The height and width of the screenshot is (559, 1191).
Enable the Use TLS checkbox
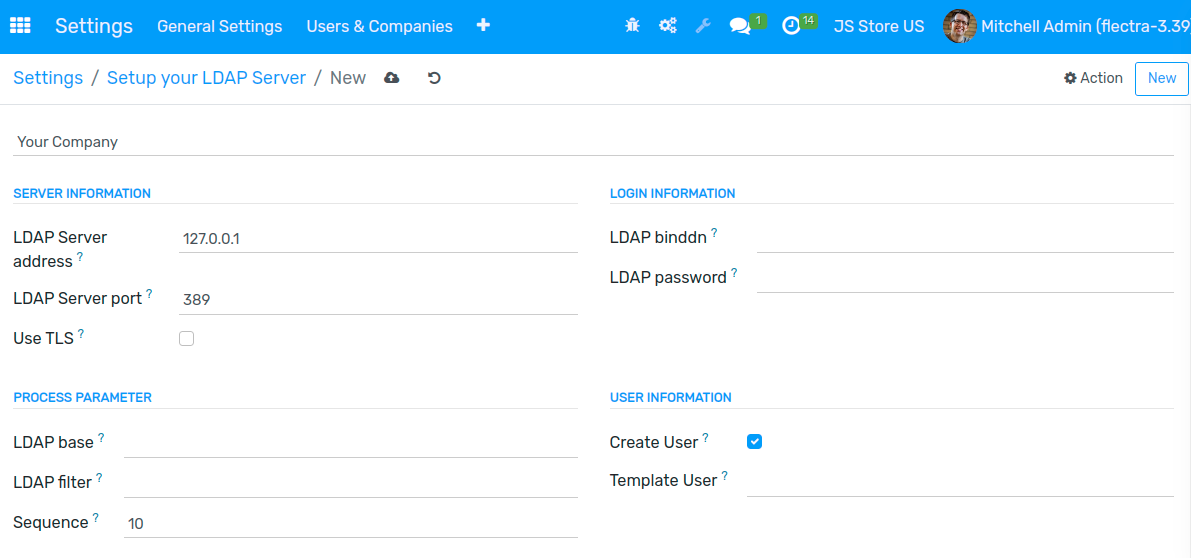click(x=186, y=339)
